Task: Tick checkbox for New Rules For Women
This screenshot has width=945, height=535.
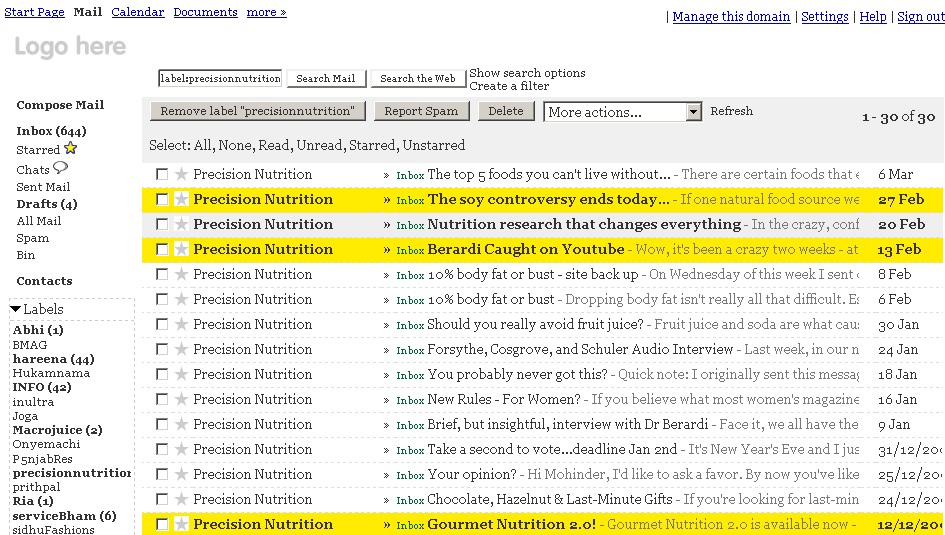Action: pos(162,399)
